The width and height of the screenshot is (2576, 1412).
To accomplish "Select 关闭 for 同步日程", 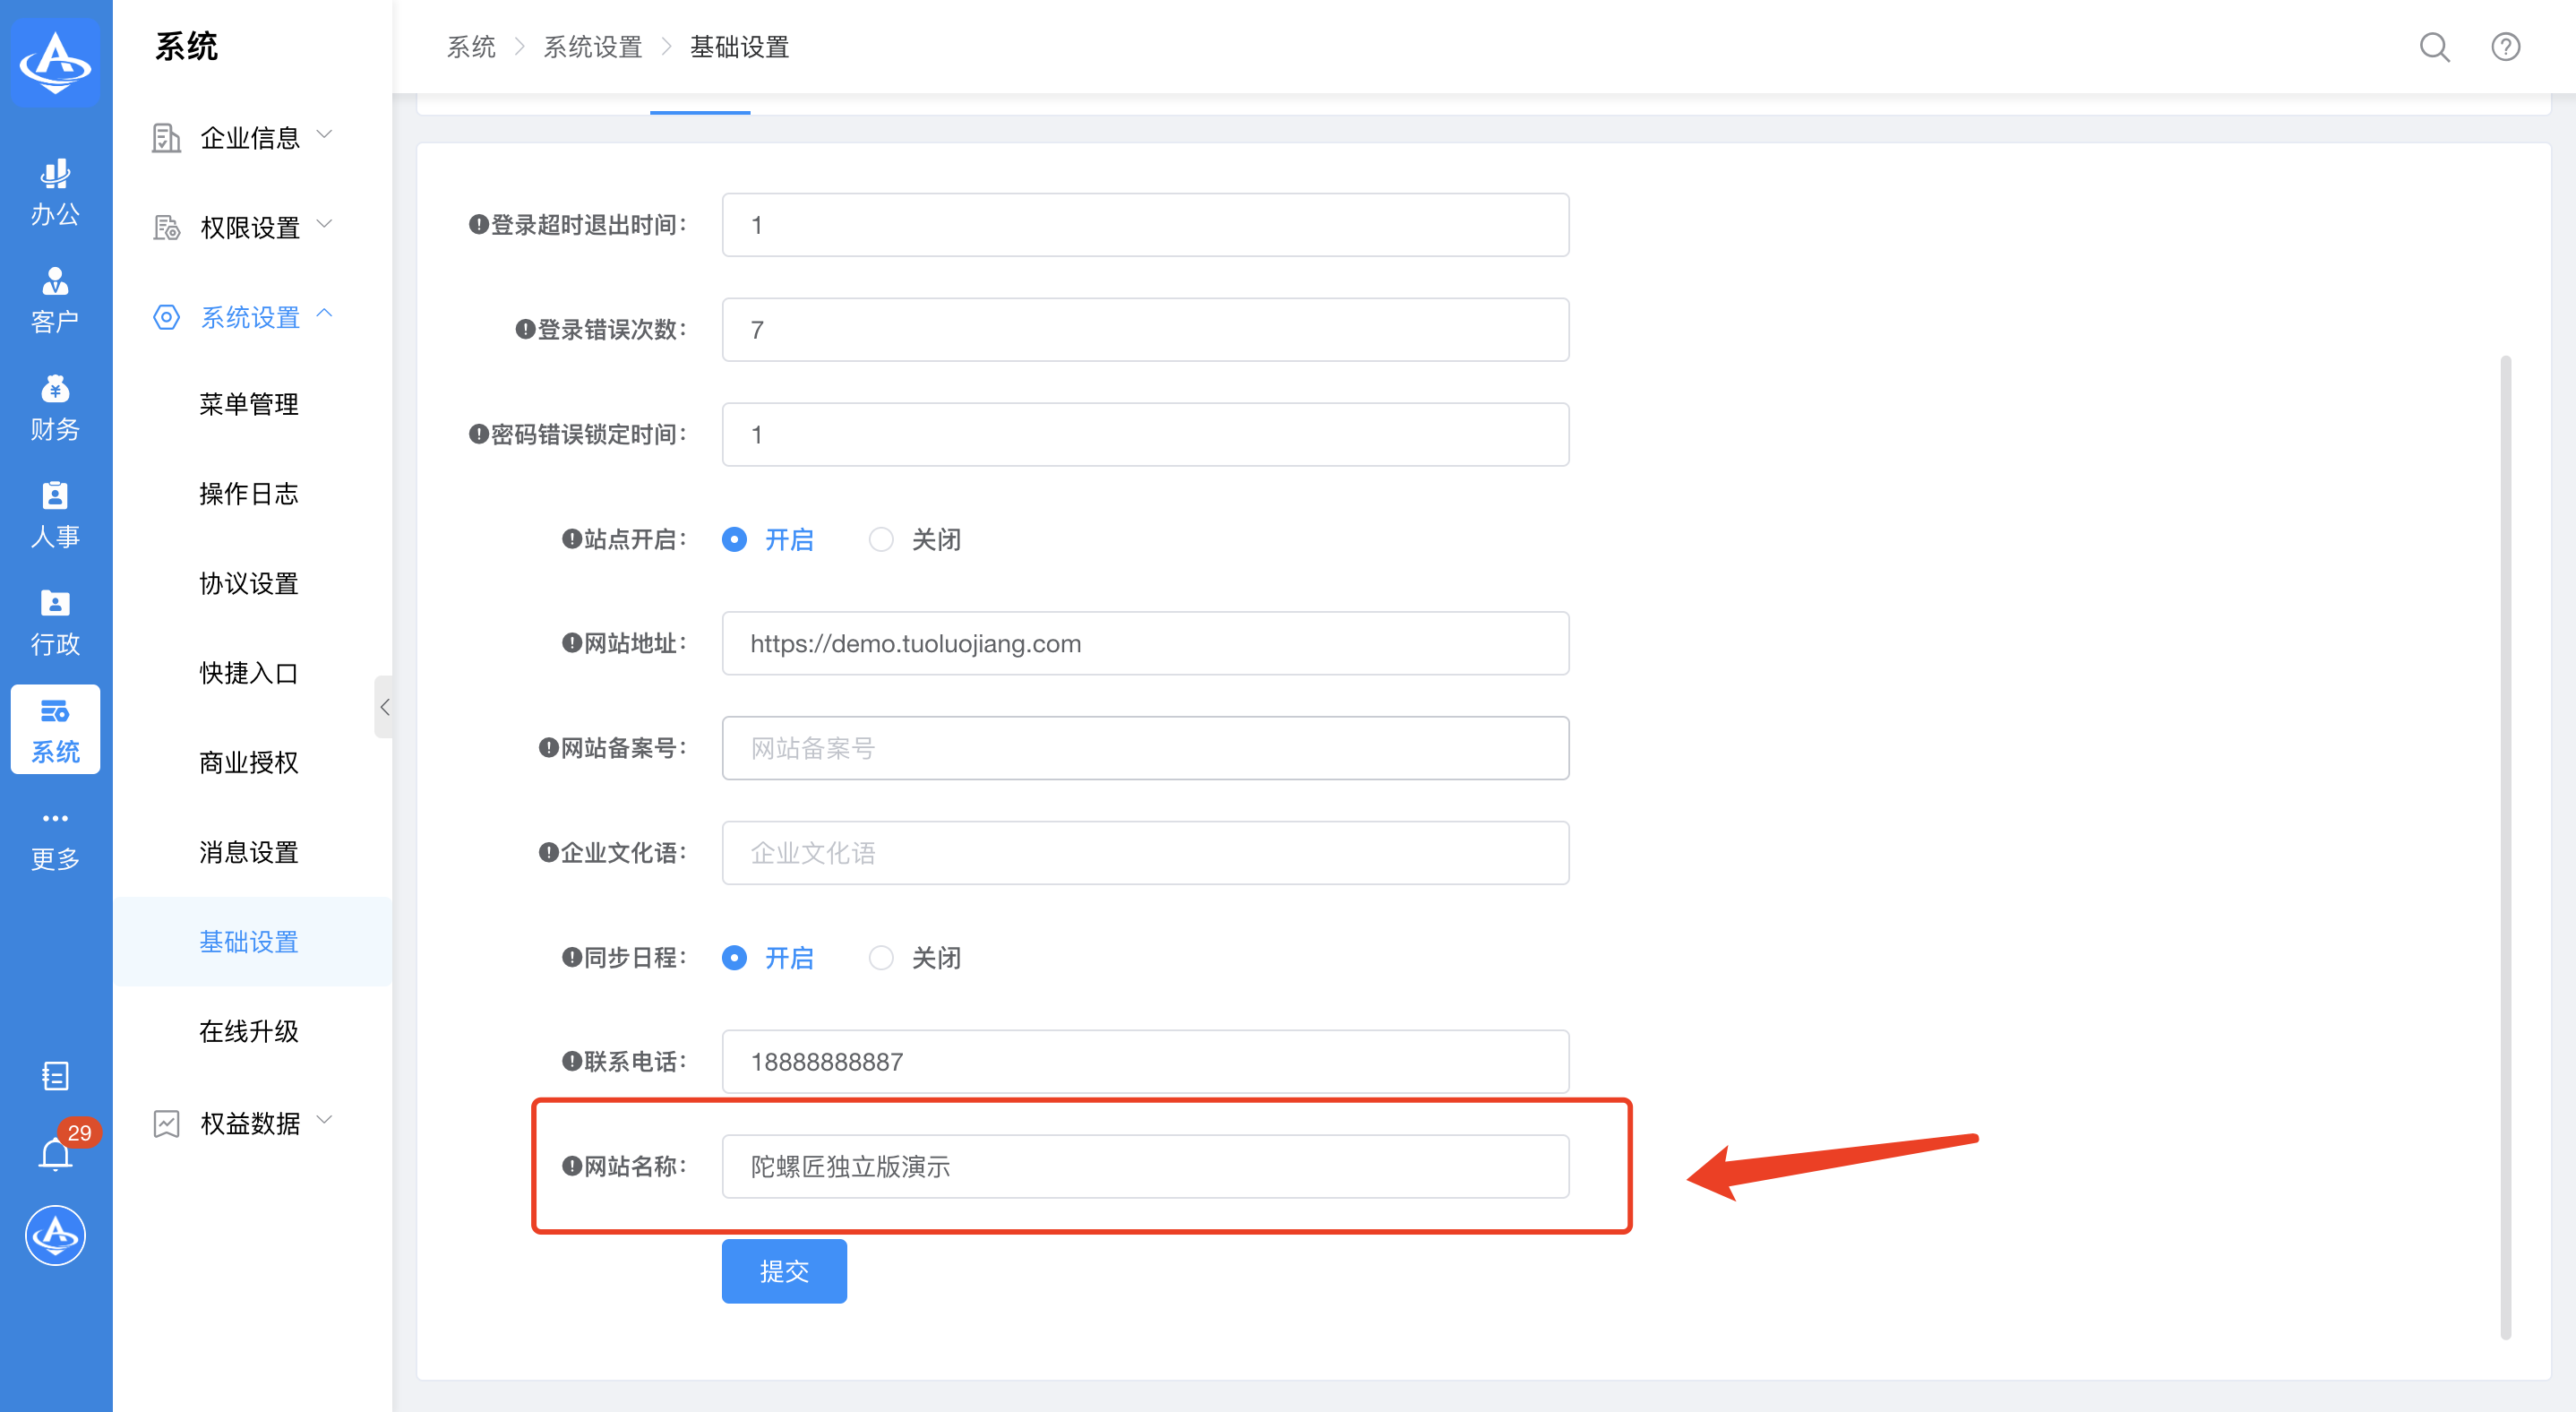I will pos(881,958).
